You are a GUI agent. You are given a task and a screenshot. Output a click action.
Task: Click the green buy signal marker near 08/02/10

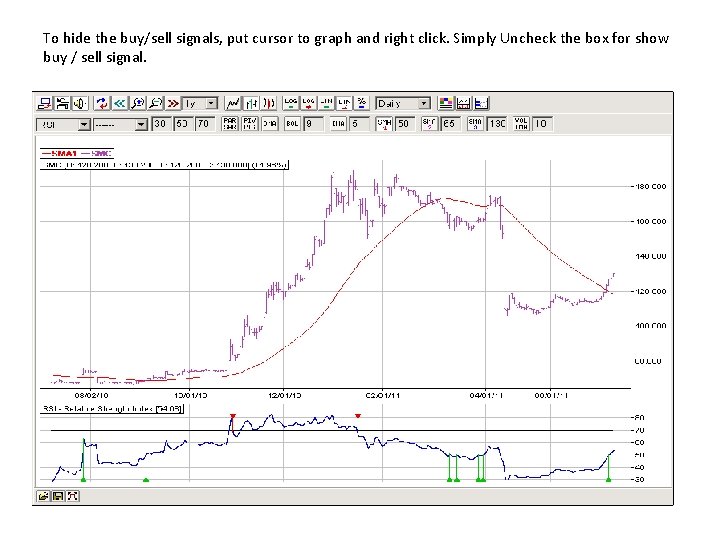point(84,479)
